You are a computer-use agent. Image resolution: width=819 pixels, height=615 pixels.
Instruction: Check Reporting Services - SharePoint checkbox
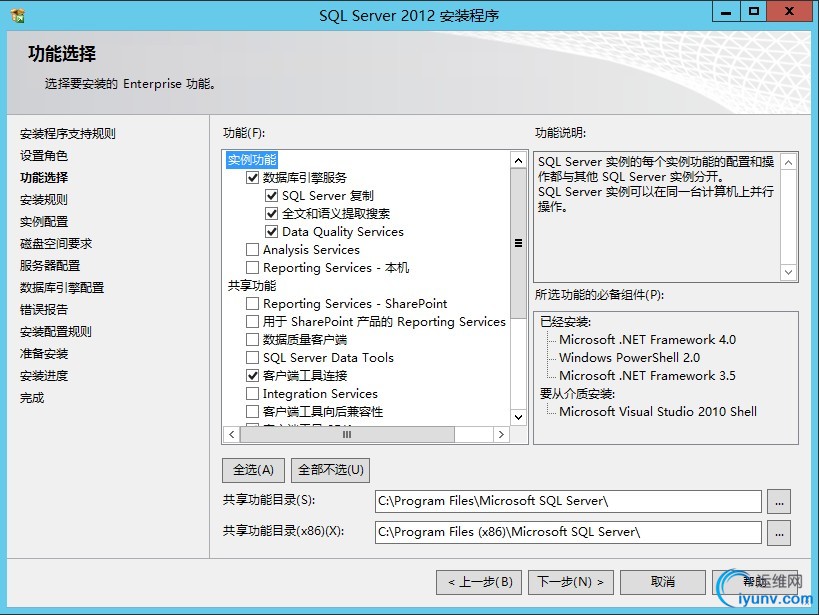click(252, 304)
